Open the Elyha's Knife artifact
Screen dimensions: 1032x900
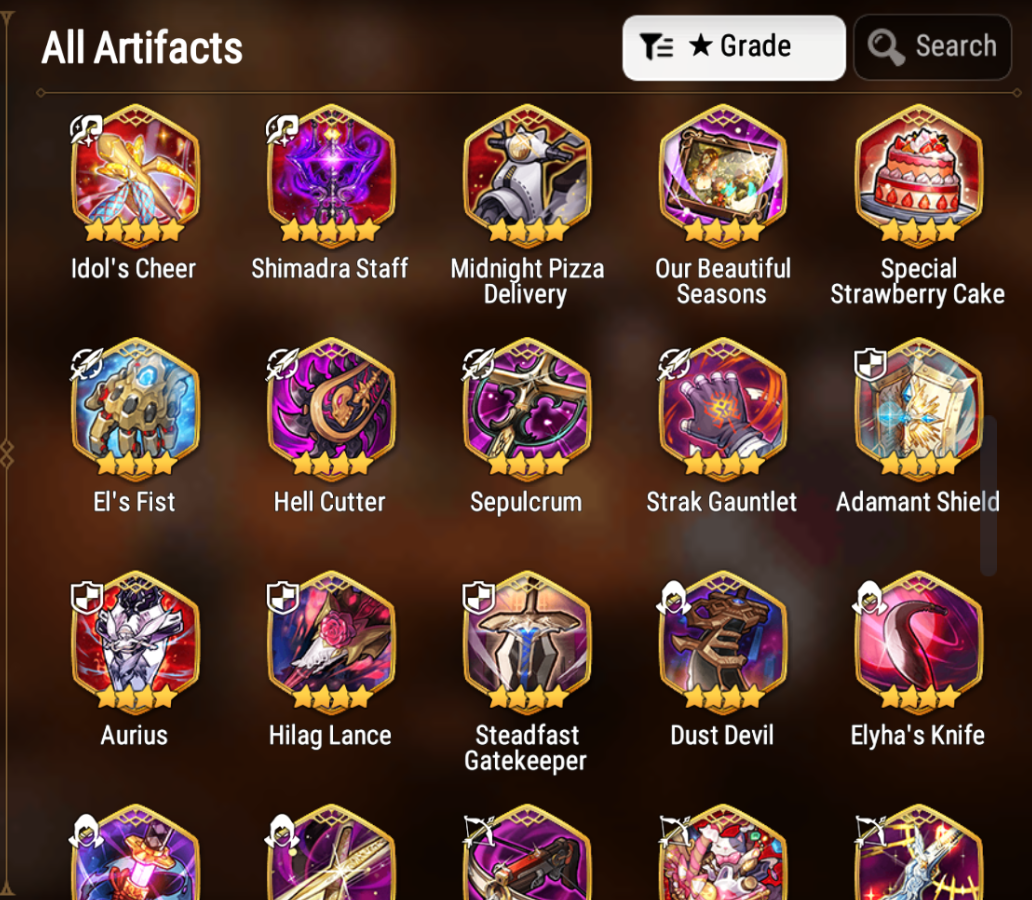pos(919,643)
